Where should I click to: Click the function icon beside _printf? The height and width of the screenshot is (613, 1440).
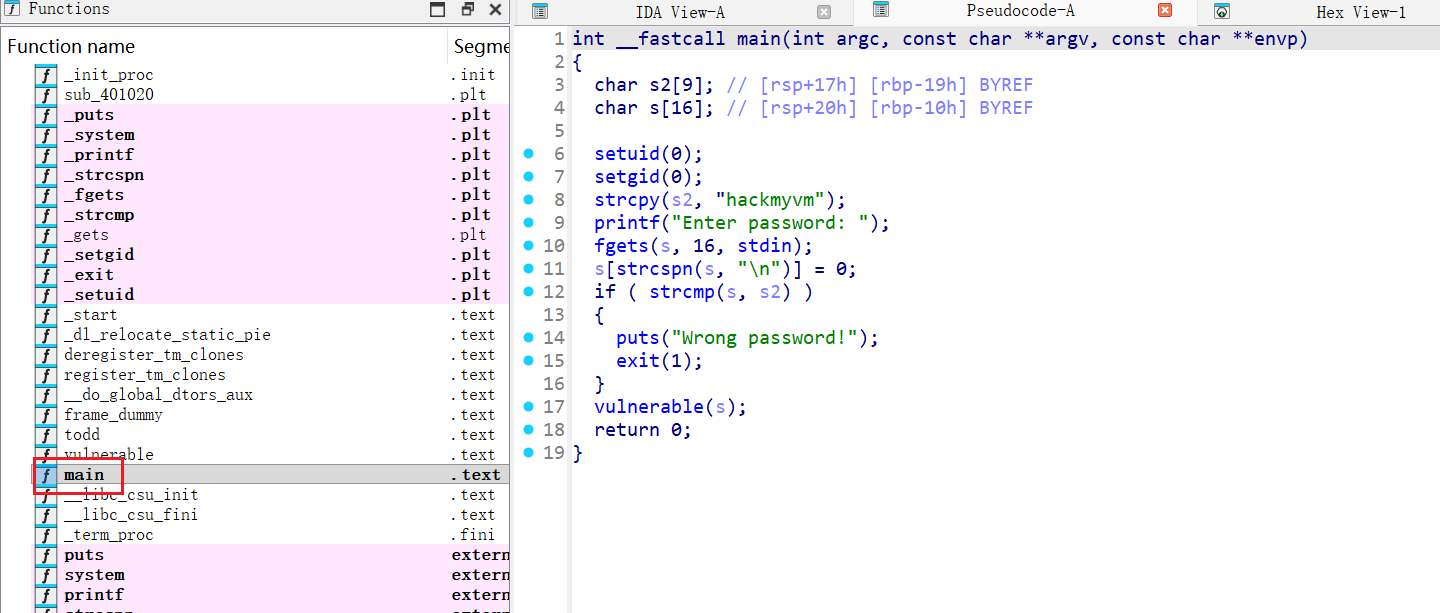[x=46, y=155]
